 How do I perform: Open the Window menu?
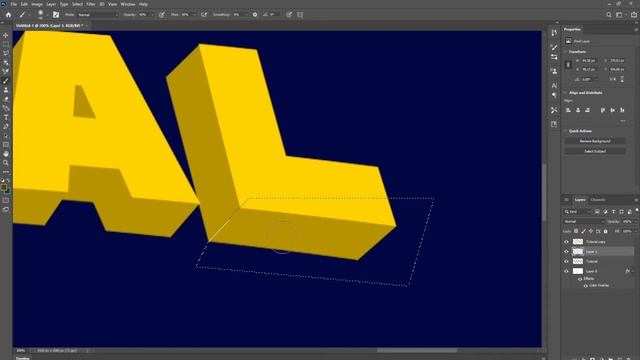(128, 4)
